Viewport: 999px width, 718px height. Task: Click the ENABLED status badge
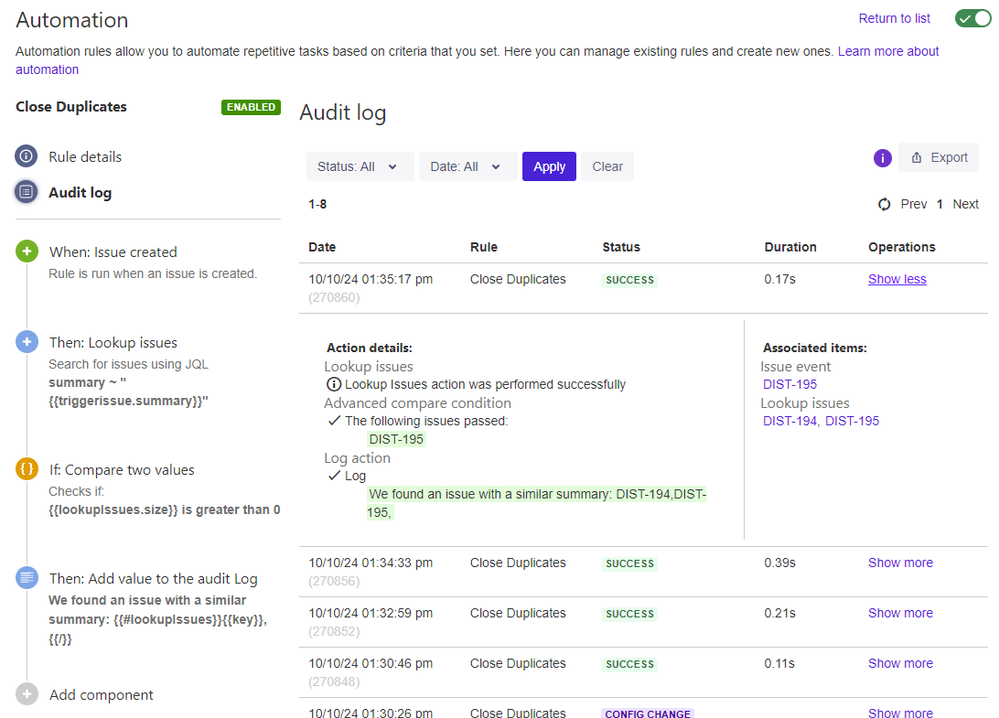click(251, 107)
